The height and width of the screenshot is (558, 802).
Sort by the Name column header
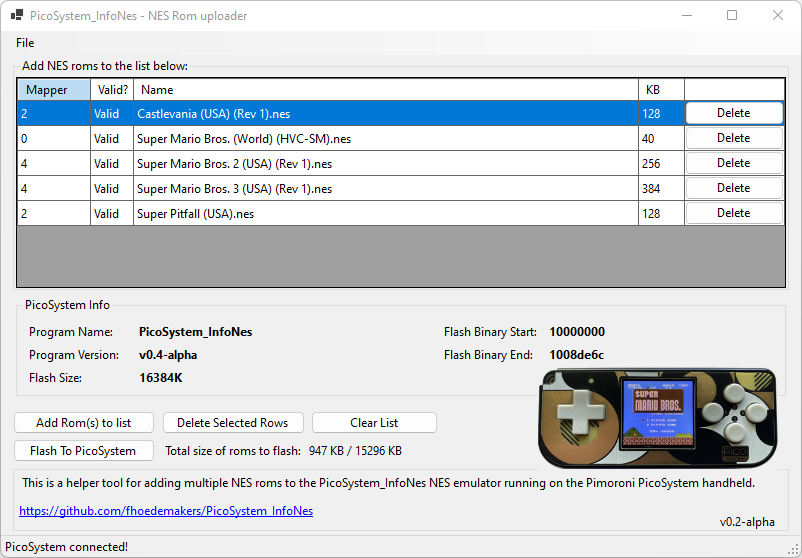[x=386, y=90]
